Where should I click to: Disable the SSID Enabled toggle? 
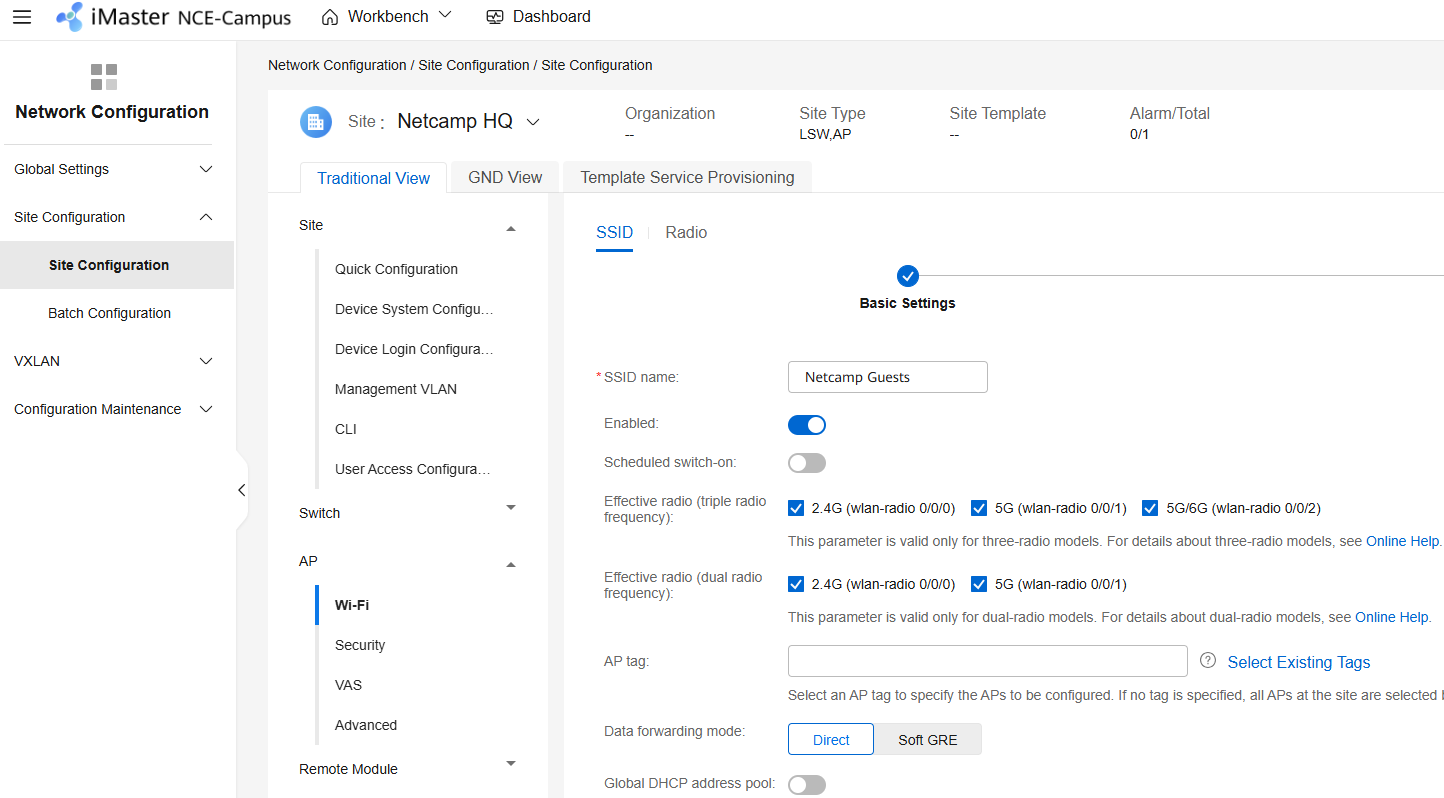pyautogui.click(x=807, y=425)
